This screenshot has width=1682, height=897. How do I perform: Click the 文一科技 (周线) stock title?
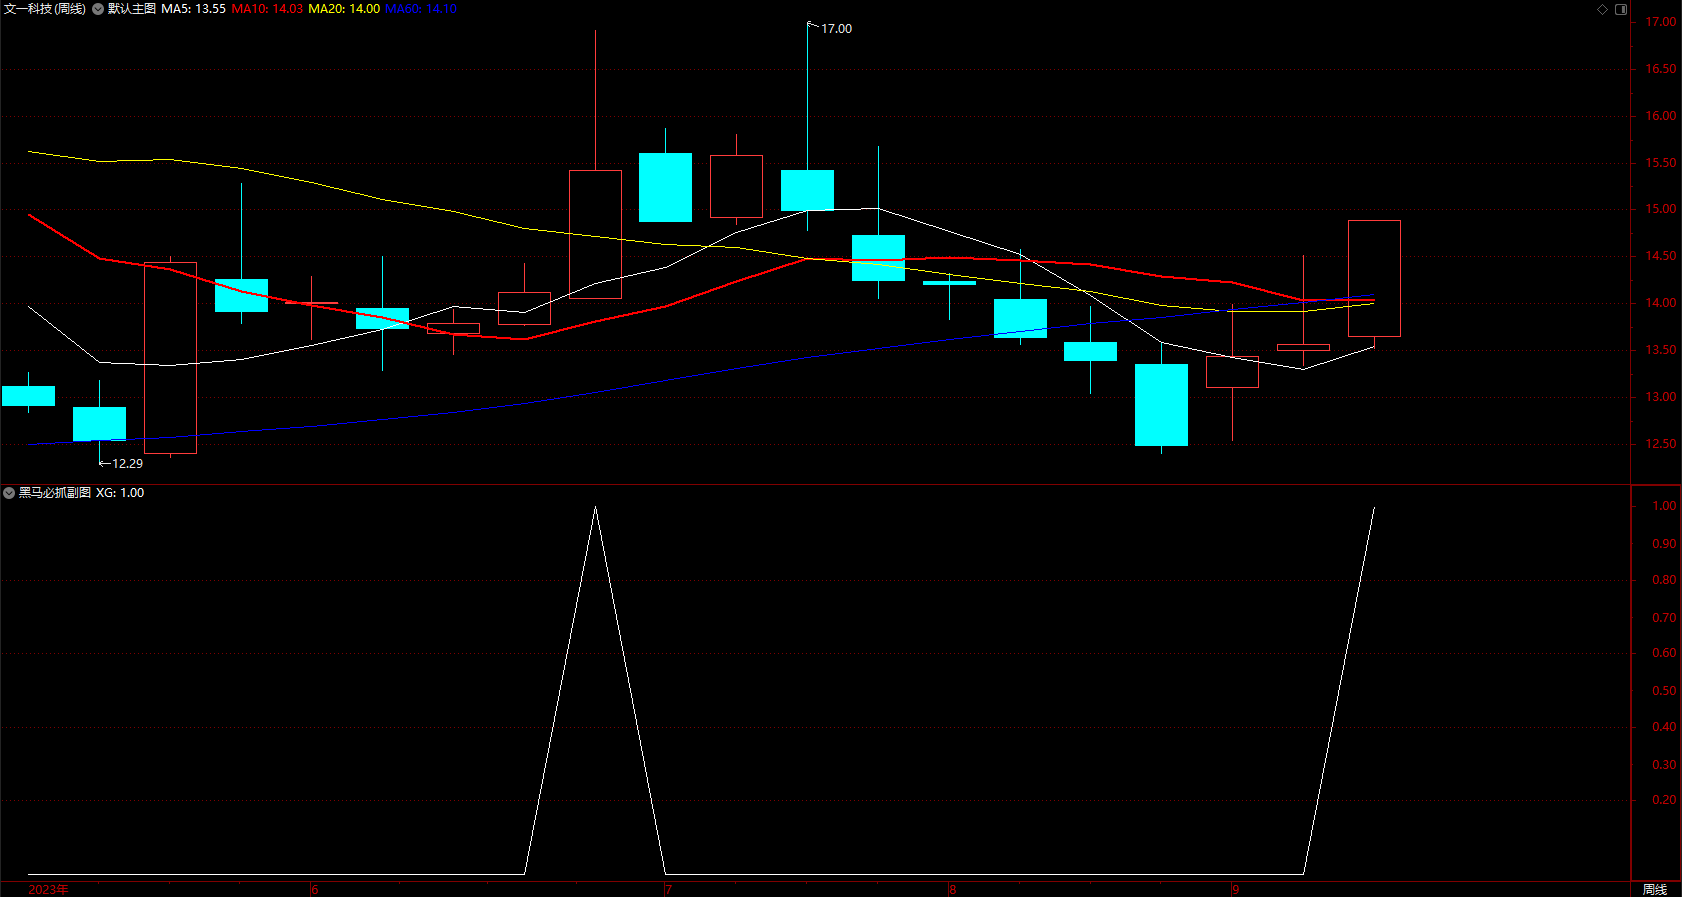pyautogui.click(x=45, y=9)
